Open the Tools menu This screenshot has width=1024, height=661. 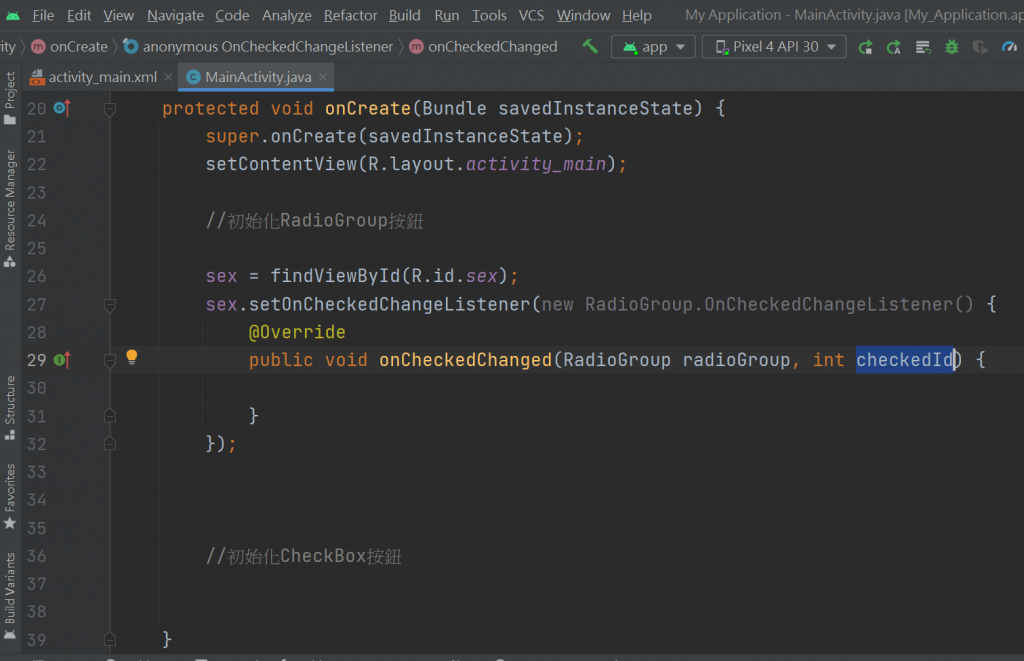point(489,15)
